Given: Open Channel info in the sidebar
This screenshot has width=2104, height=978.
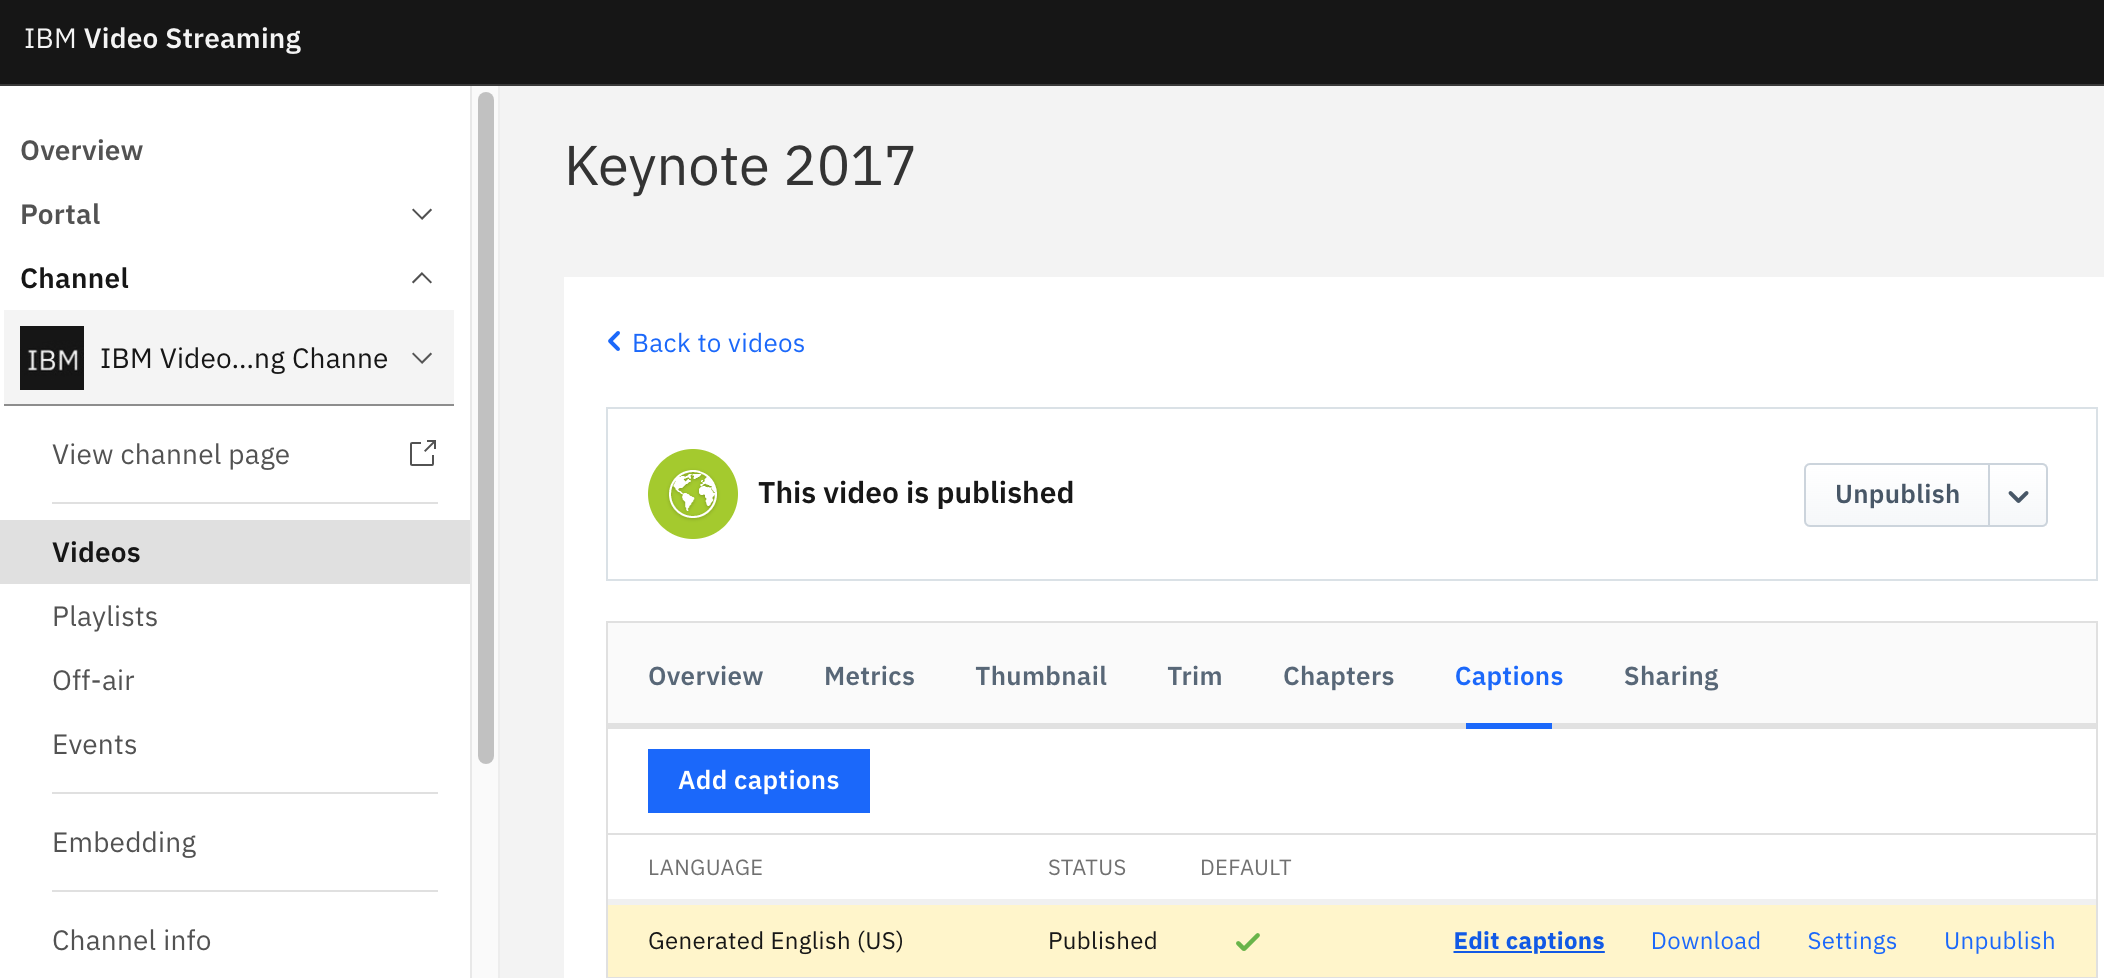Looking at the screenshot, I should tap(131, 941).
